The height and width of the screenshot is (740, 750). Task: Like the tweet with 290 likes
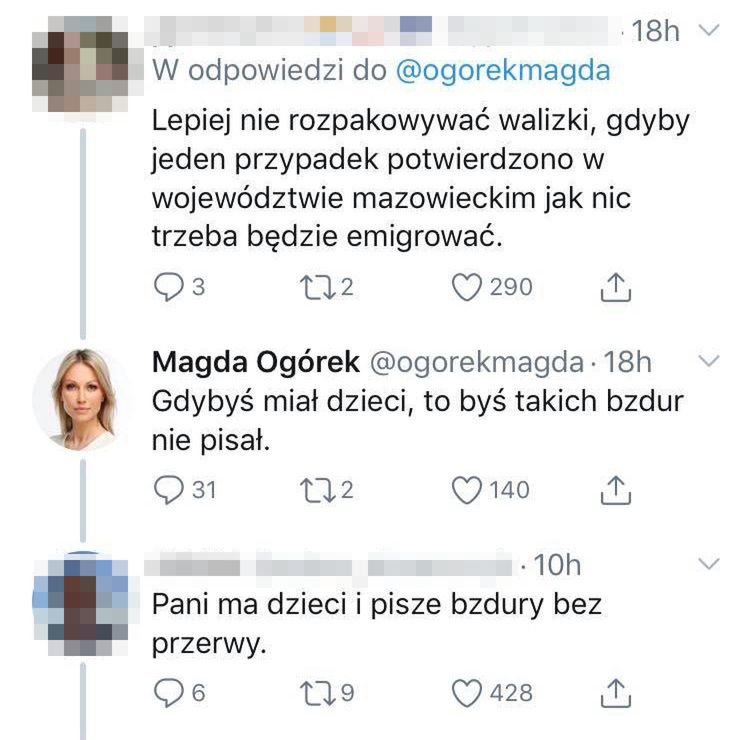pos(467,288)
